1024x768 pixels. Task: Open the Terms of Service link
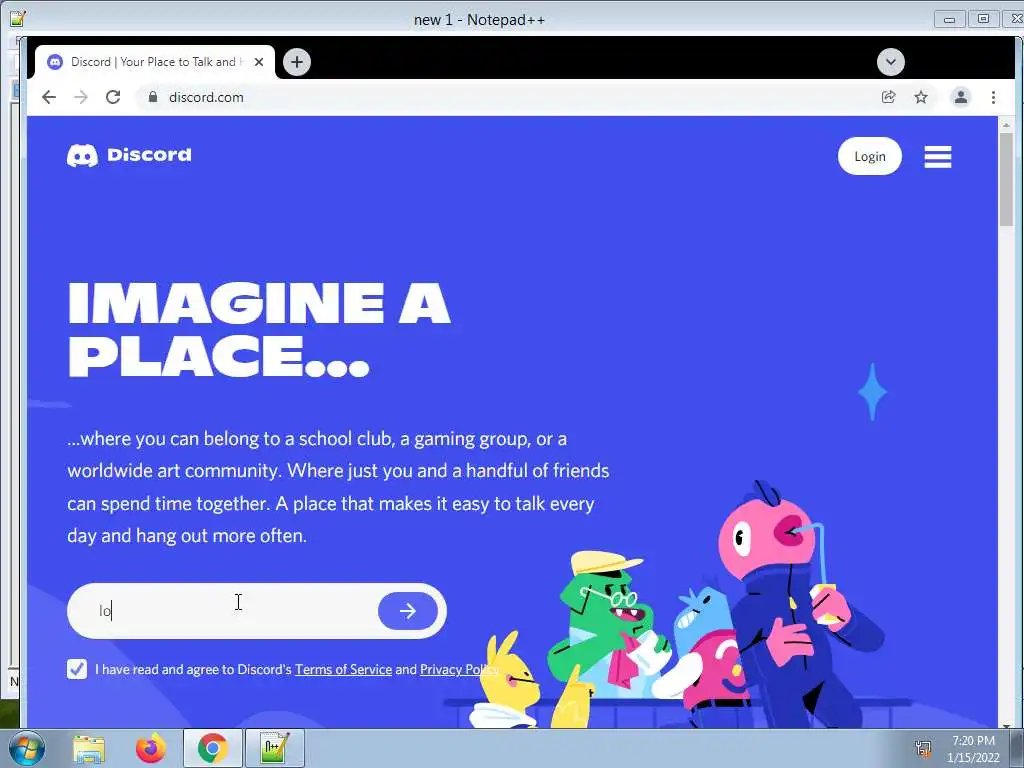pos(344,669)
